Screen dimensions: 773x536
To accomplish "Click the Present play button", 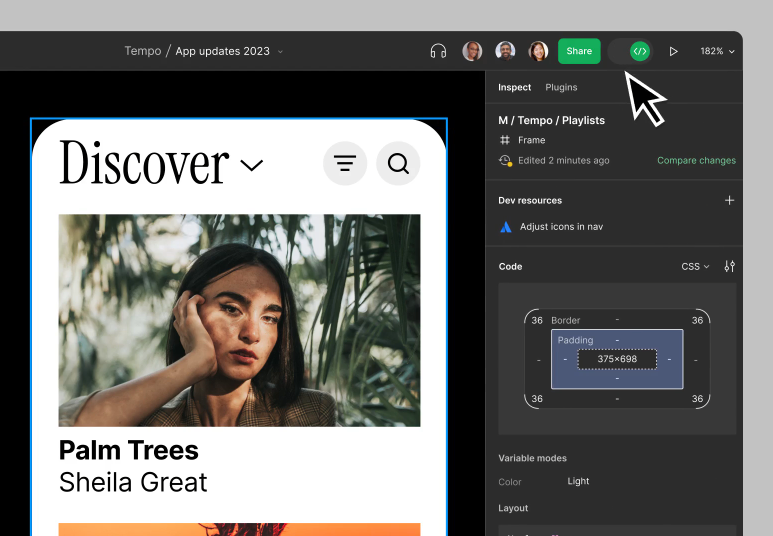I will click(x=673, y=51).
